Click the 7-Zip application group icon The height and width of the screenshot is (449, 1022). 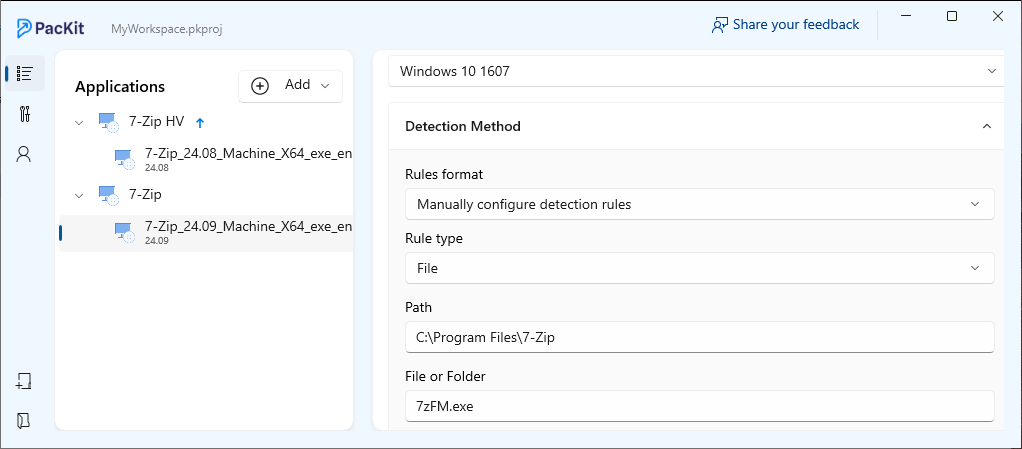[x=108, y=195]
